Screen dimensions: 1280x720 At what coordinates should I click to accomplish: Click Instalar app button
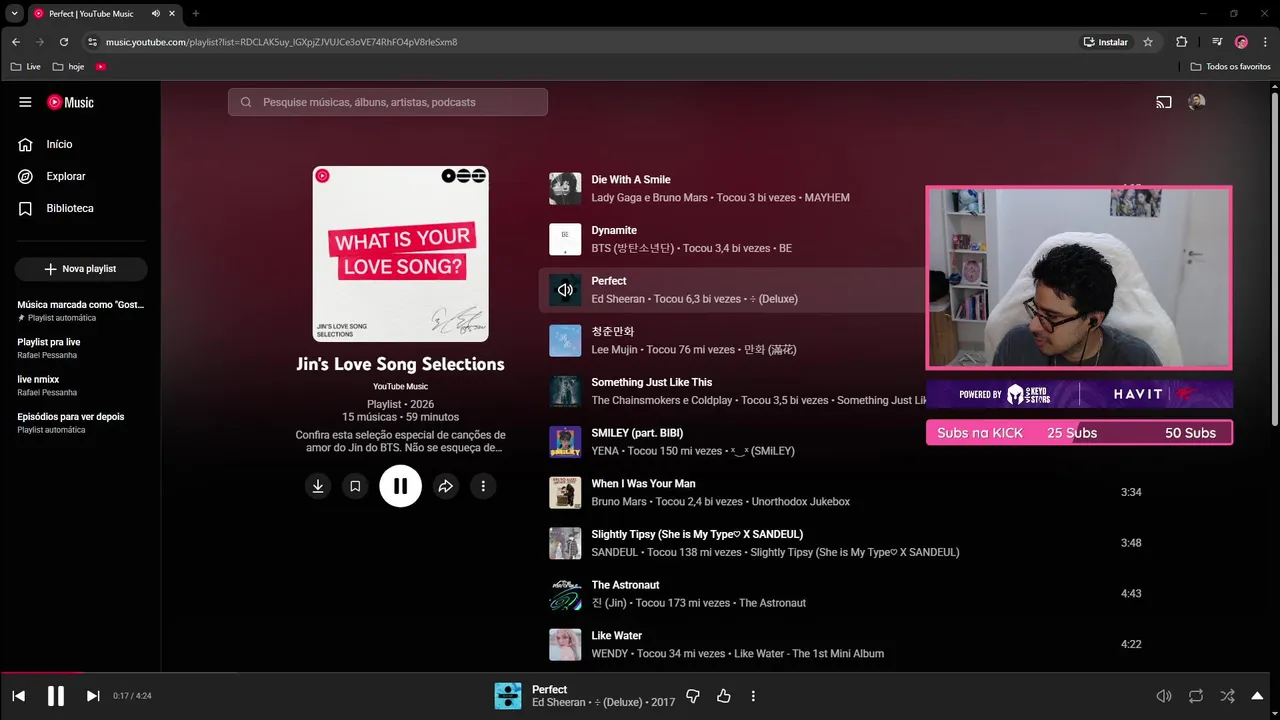1106,42
